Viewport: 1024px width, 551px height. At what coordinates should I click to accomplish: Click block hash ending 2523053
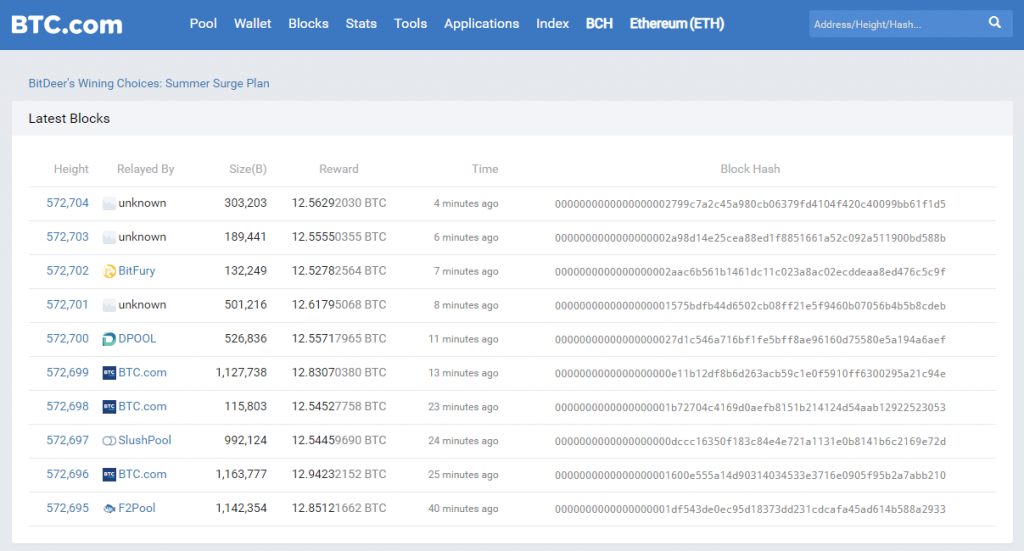(750, 408)
